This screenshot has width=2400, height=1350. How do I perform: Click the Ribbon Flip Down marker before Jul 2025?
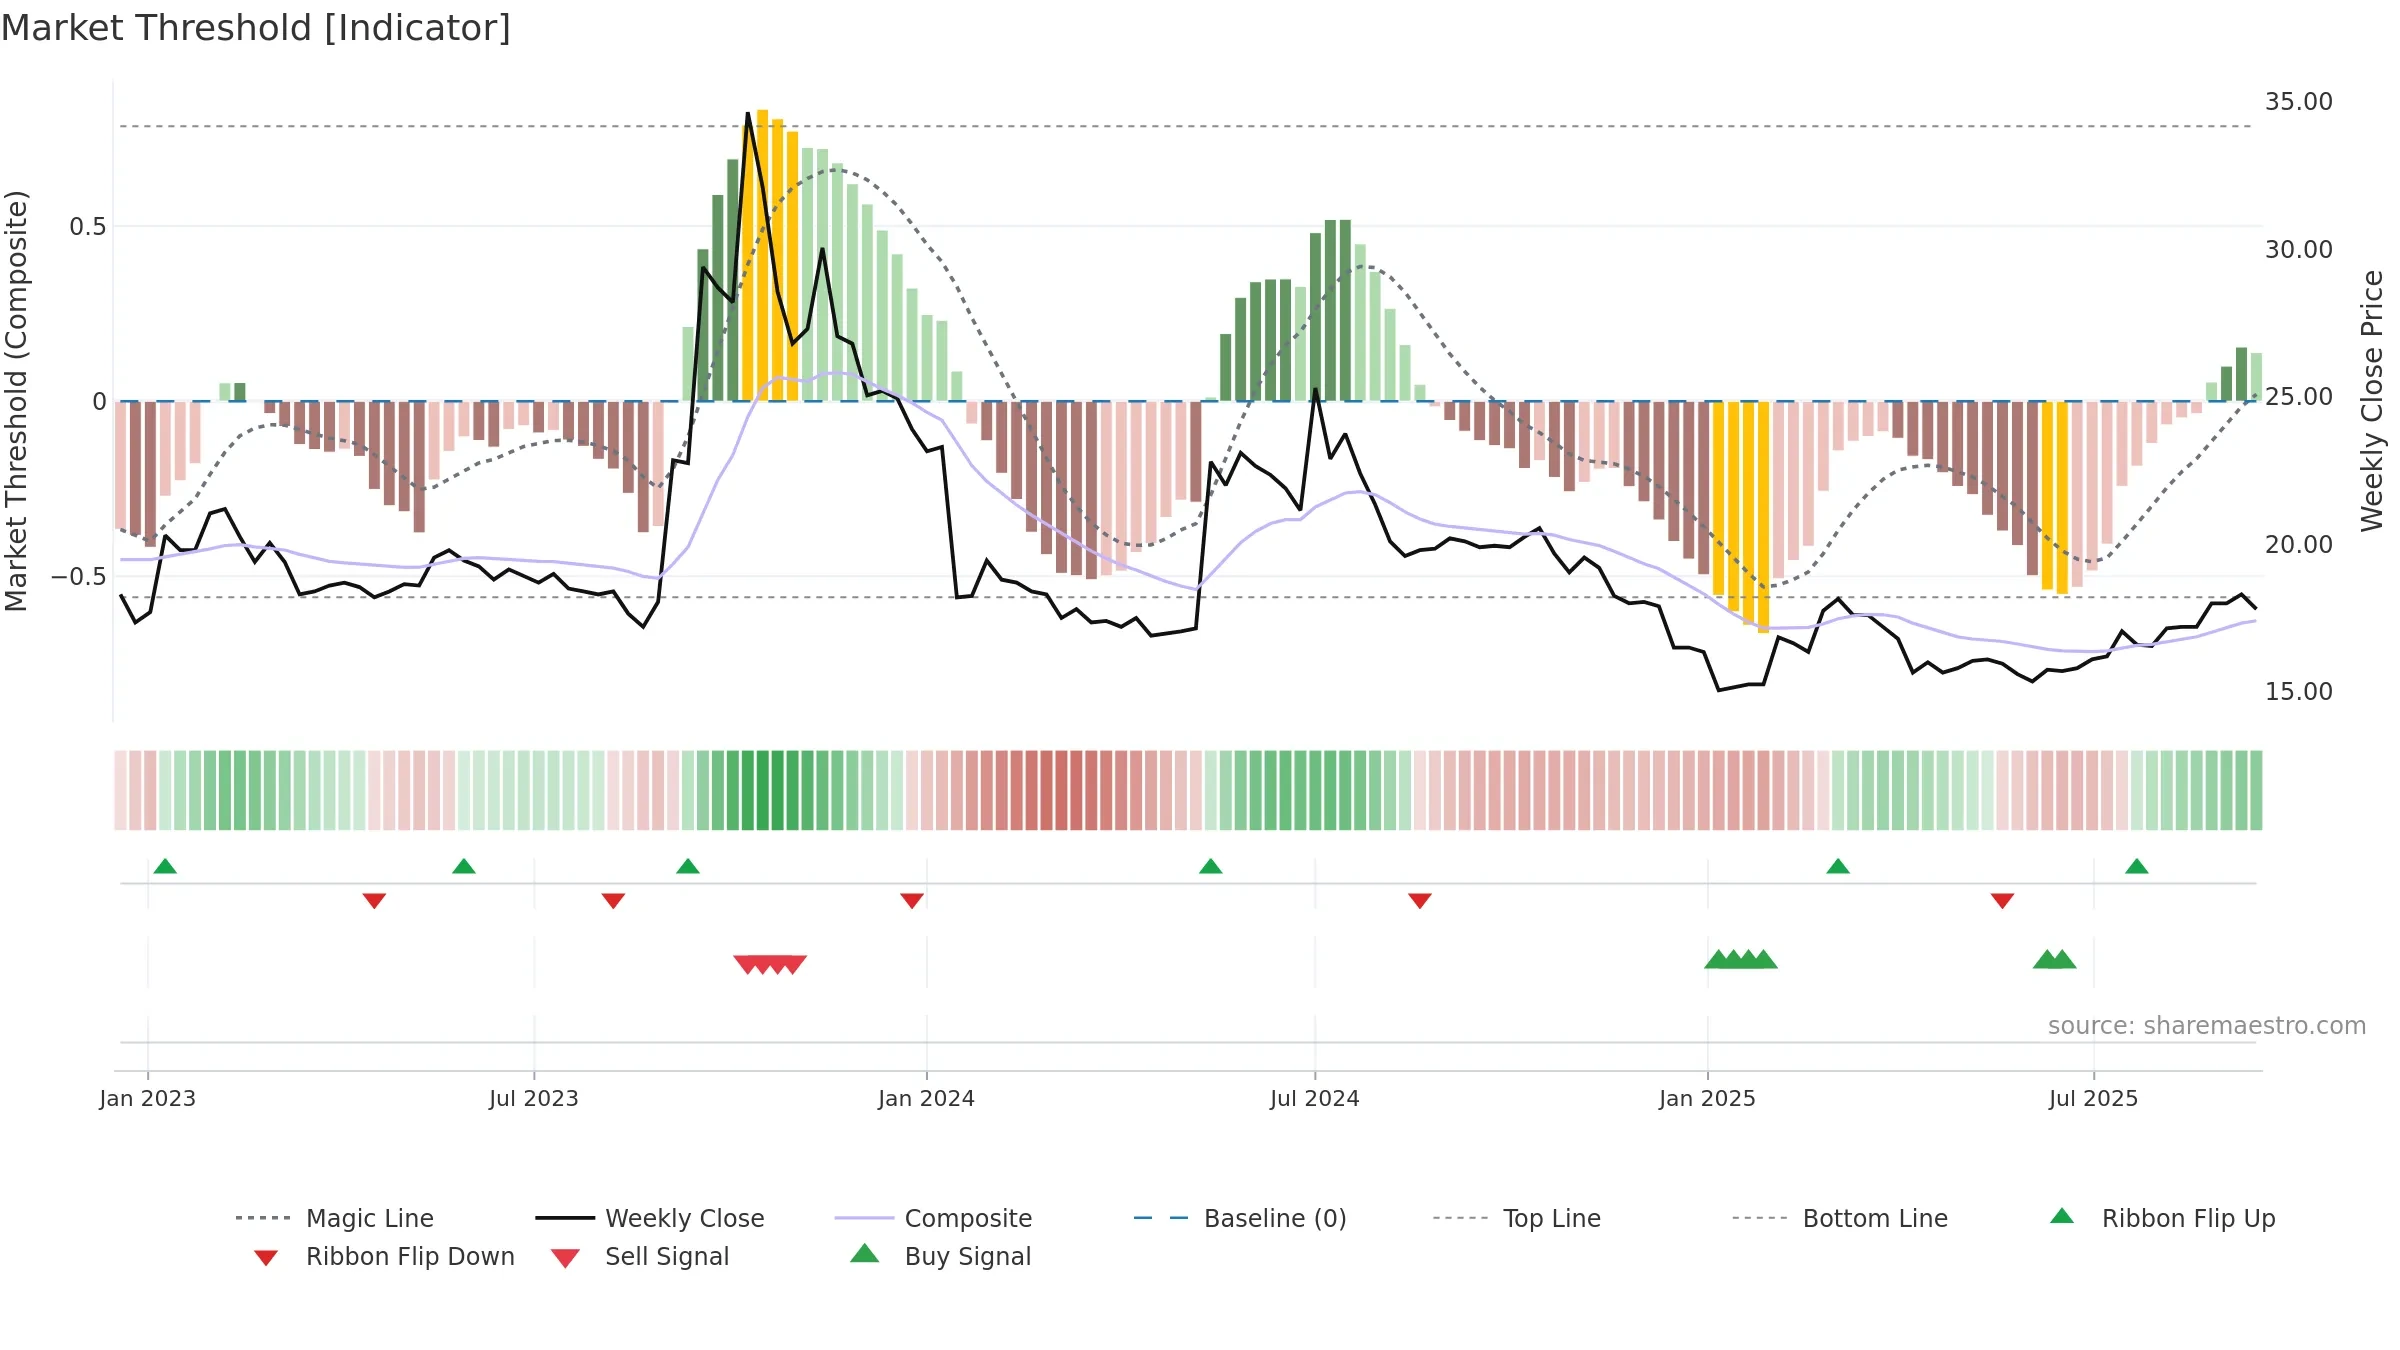click(x=2002, y=901)
